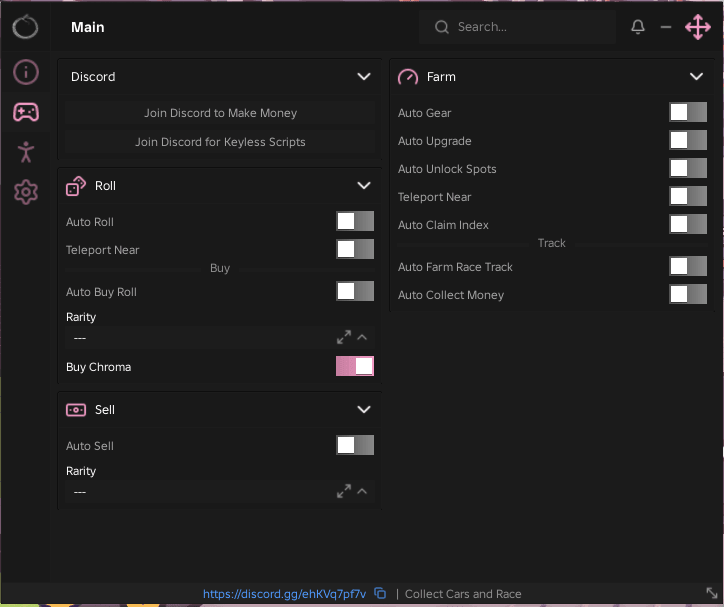Click the Buy divider label
The width and height of the screenshot is (724, 607).
(220, 268)
